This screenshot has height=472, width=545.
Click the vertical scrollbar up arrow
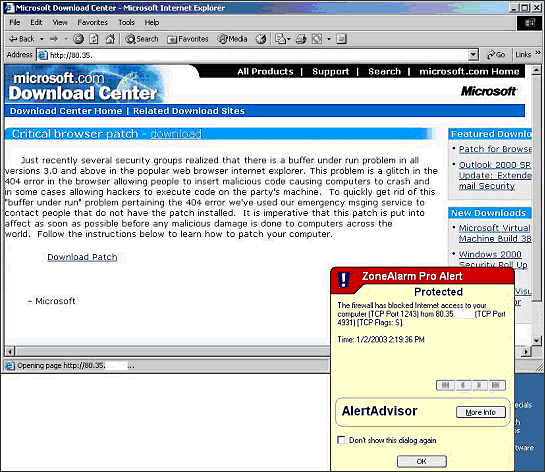pyautogui.click(x=536, y=70)
